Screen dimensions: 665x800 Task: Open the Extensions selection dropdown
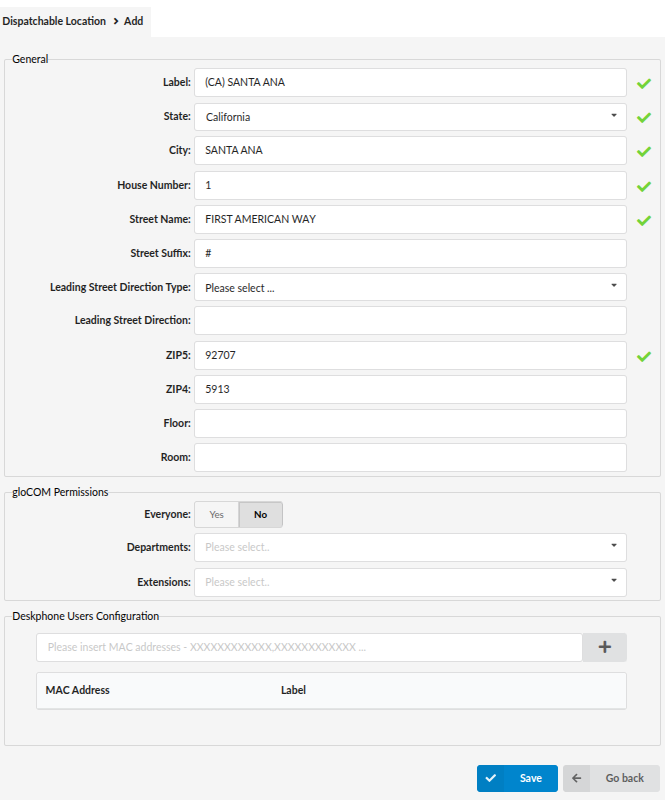tap(410, 582)
